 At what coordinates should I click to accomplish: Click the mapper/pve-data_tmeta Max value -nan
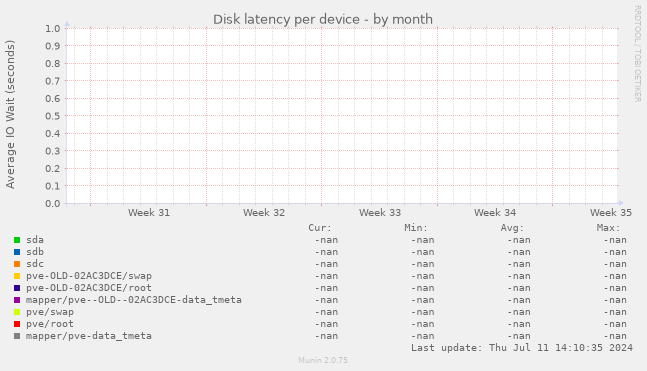[x=615, y=336]
